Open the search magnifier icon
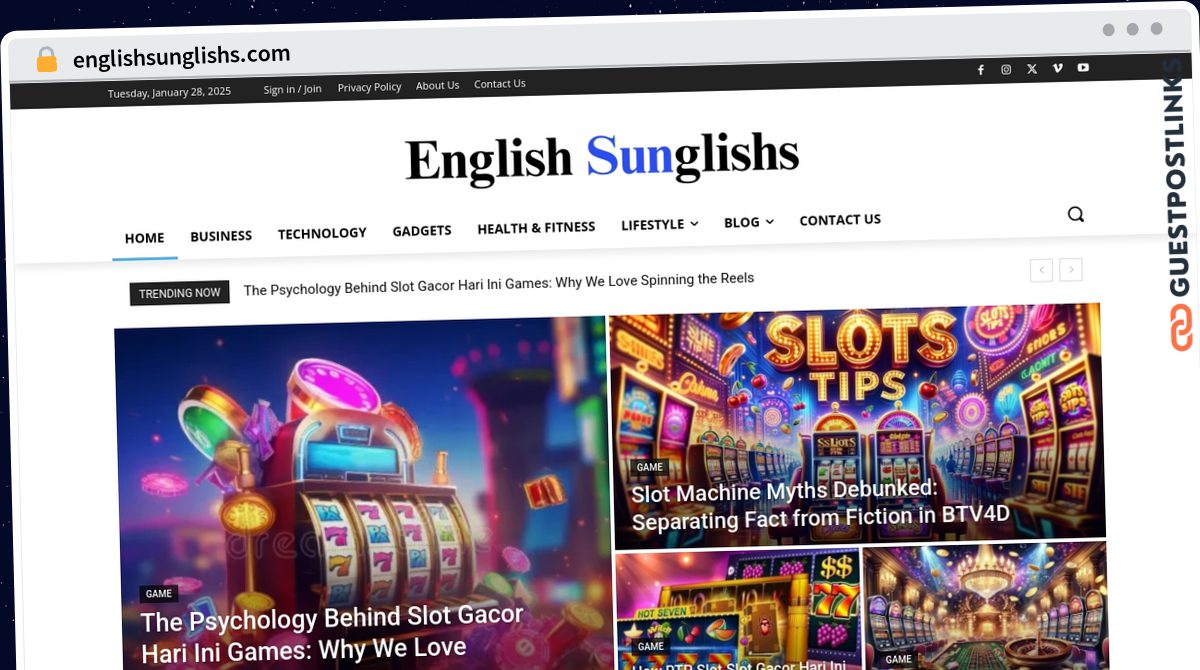The image size is (1200, 670). point(1076,214)
